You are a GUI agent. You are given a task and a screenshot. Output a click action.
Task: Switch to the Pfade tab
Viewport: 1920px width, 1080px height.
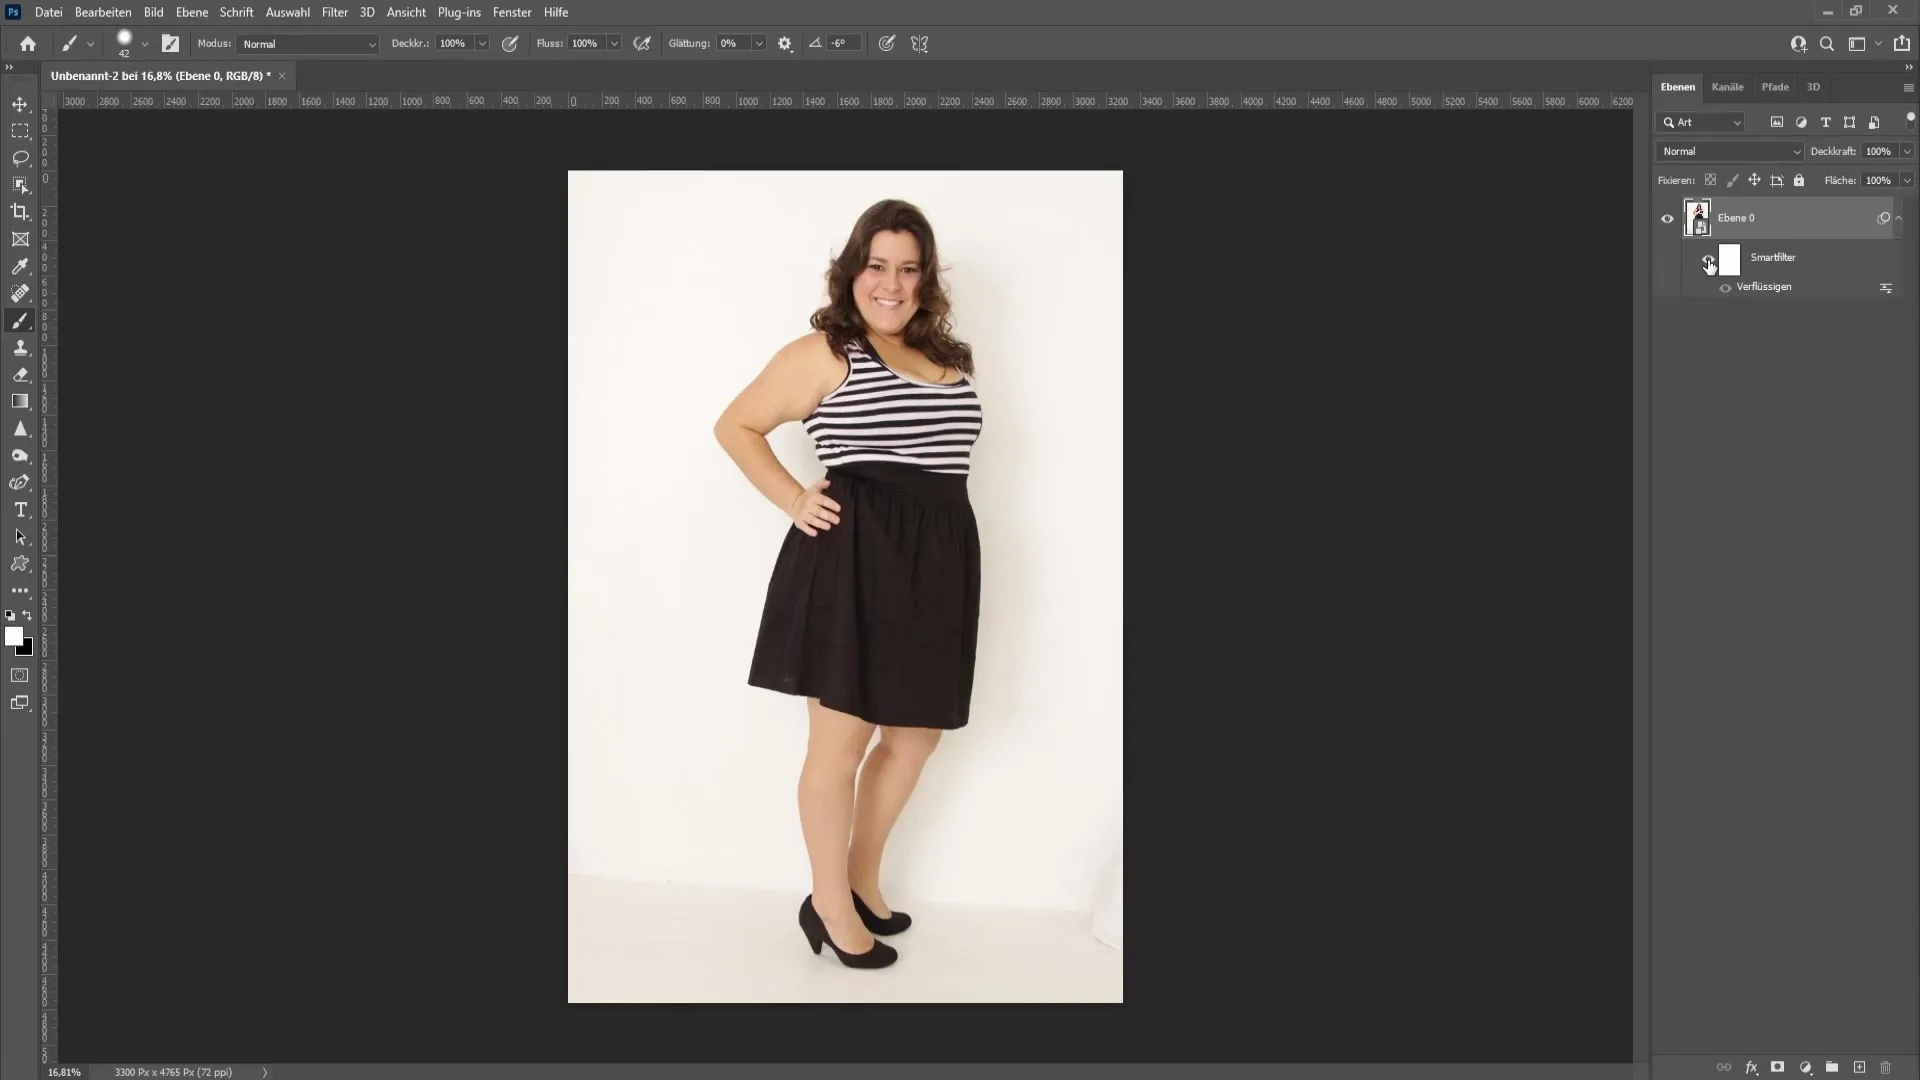[1775, 86]
